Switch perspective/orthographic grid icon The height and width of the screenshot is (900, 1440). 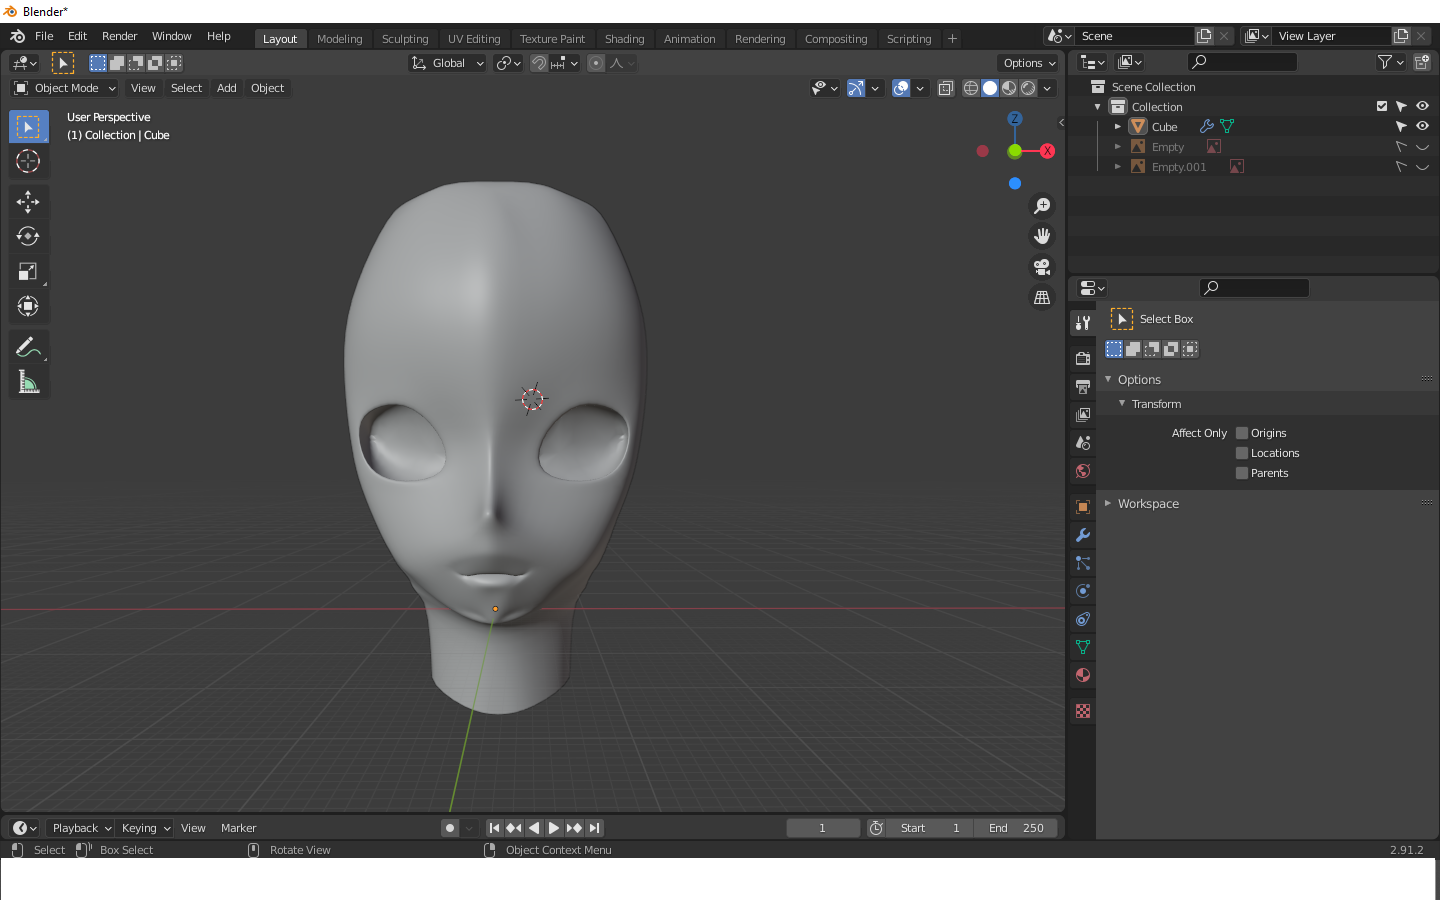pos(1042,298)
